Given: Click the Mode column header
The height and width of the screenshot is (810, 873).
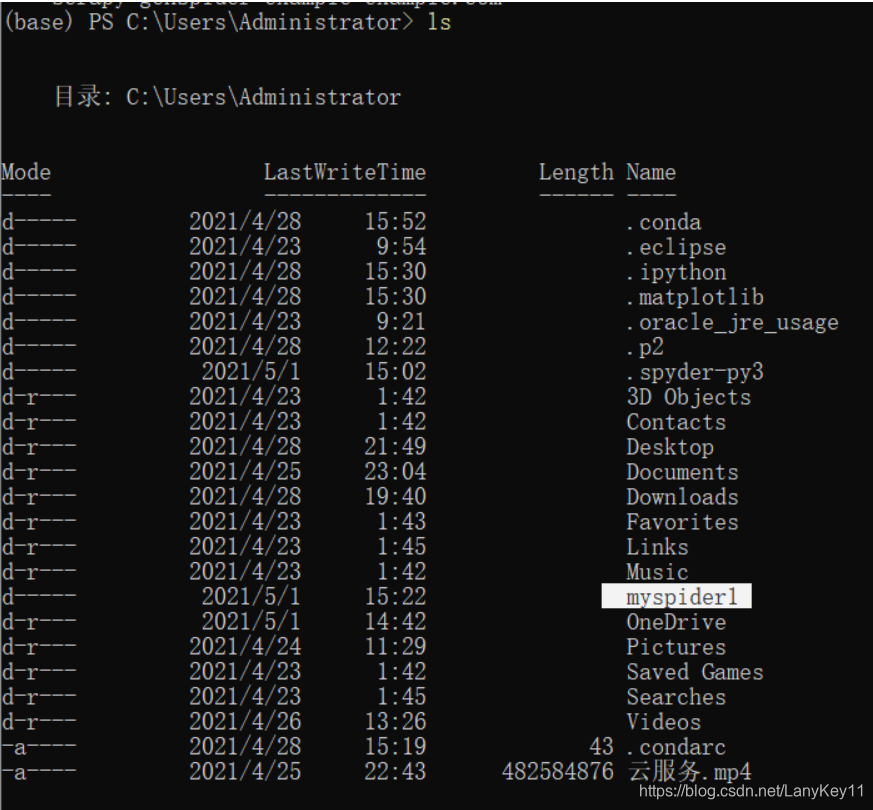Looking at the screenshot, I should (x=26, y=172).
